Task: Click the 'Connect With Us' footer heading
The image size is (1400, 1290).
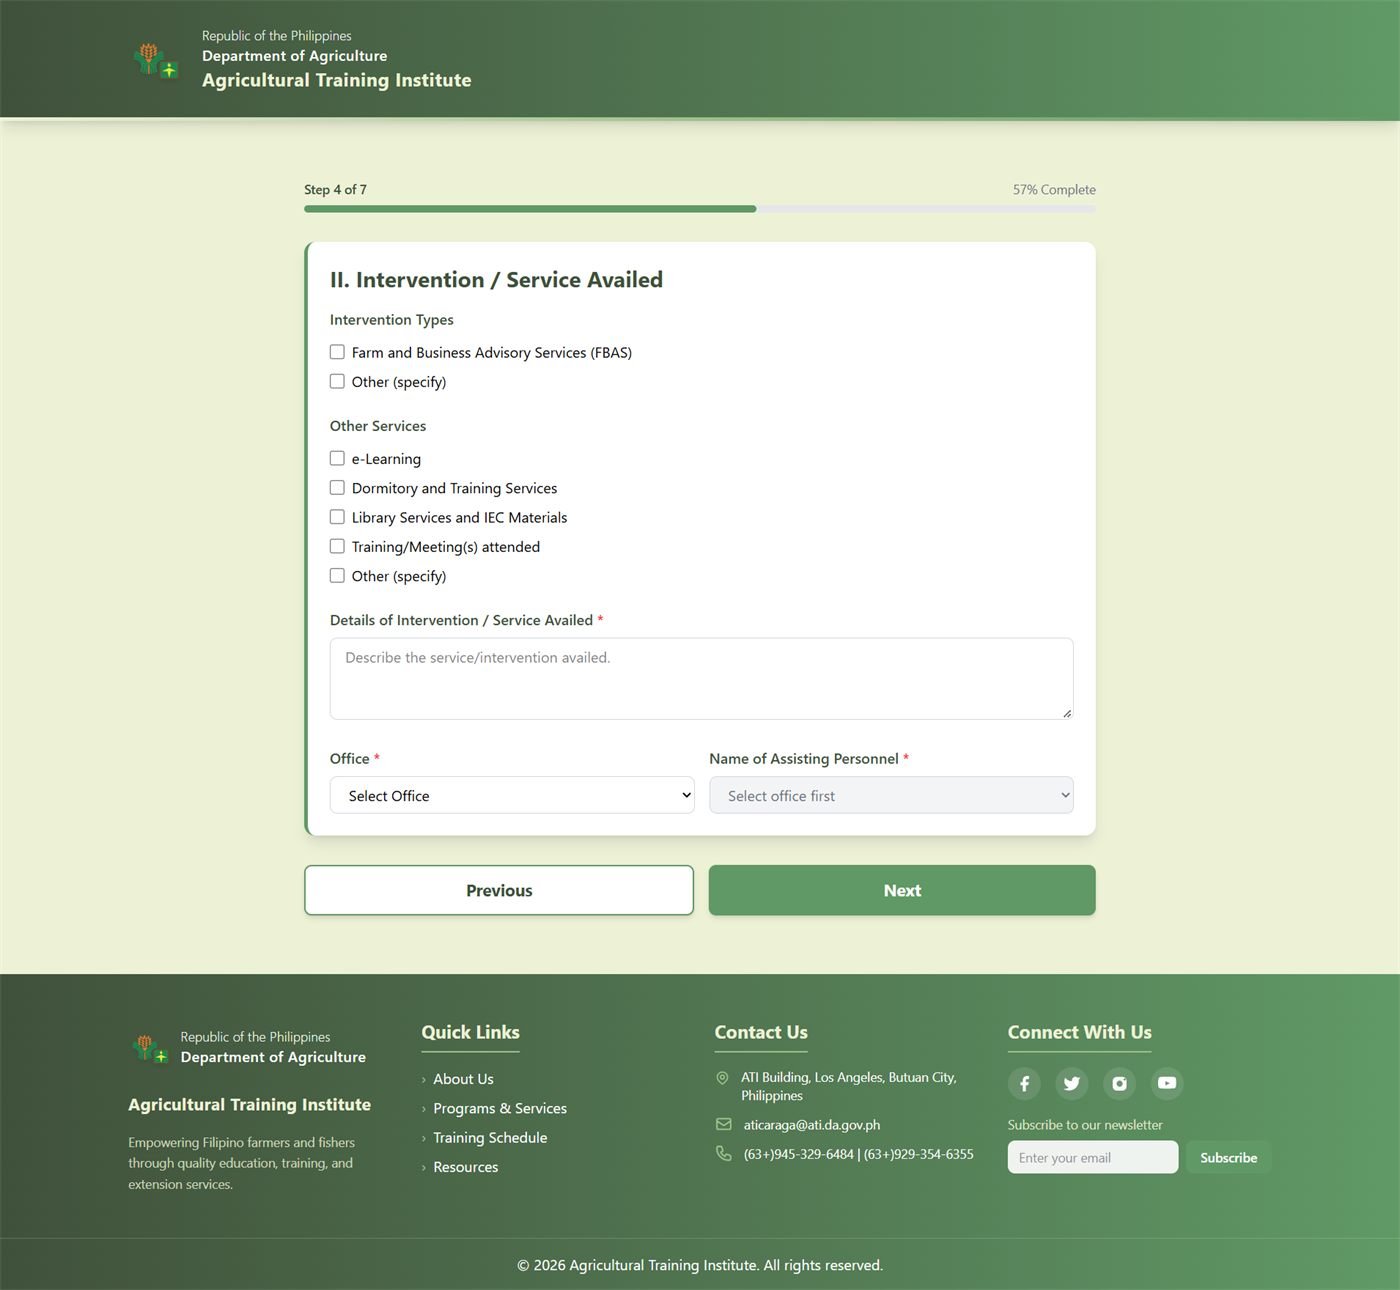Action: 1079,1032
